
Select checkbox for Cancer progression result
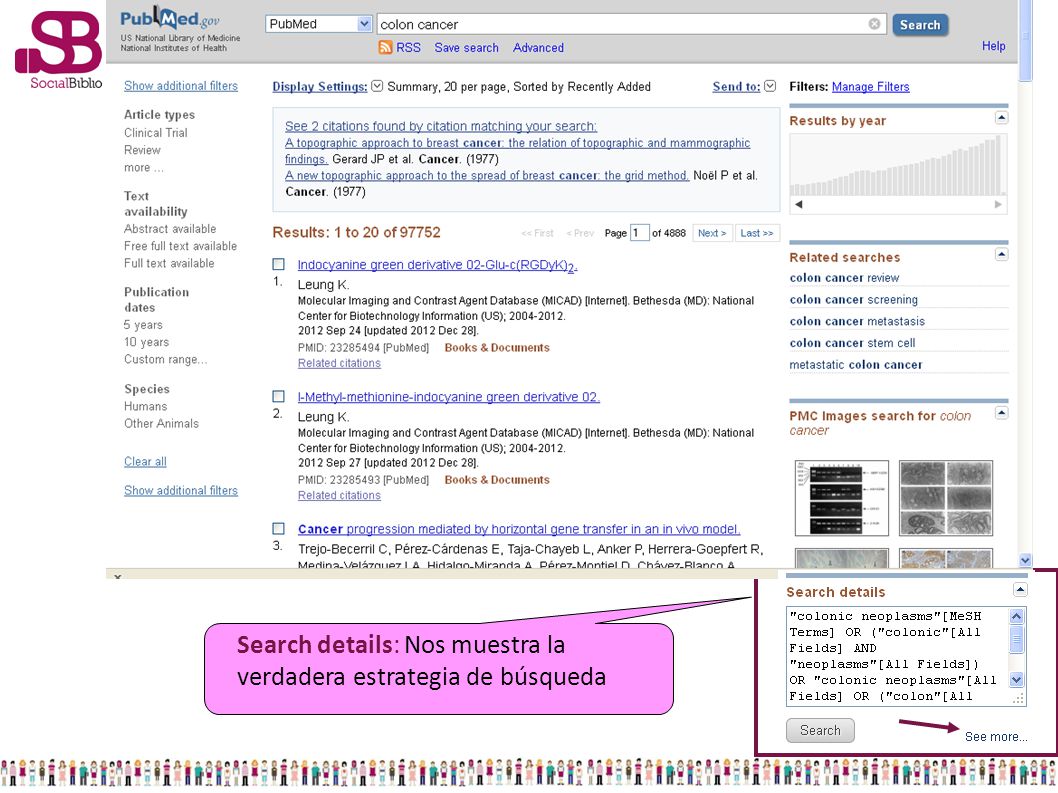tap(278, 528)
